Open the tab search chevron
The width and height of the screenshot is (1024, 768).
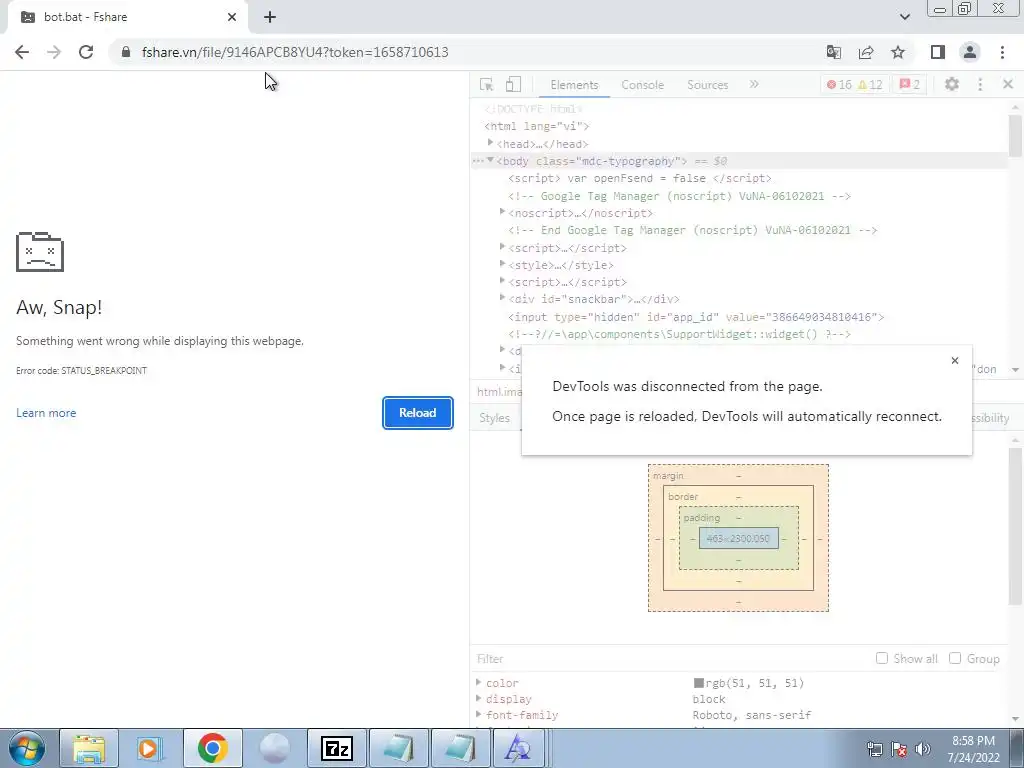coord(904,17)
